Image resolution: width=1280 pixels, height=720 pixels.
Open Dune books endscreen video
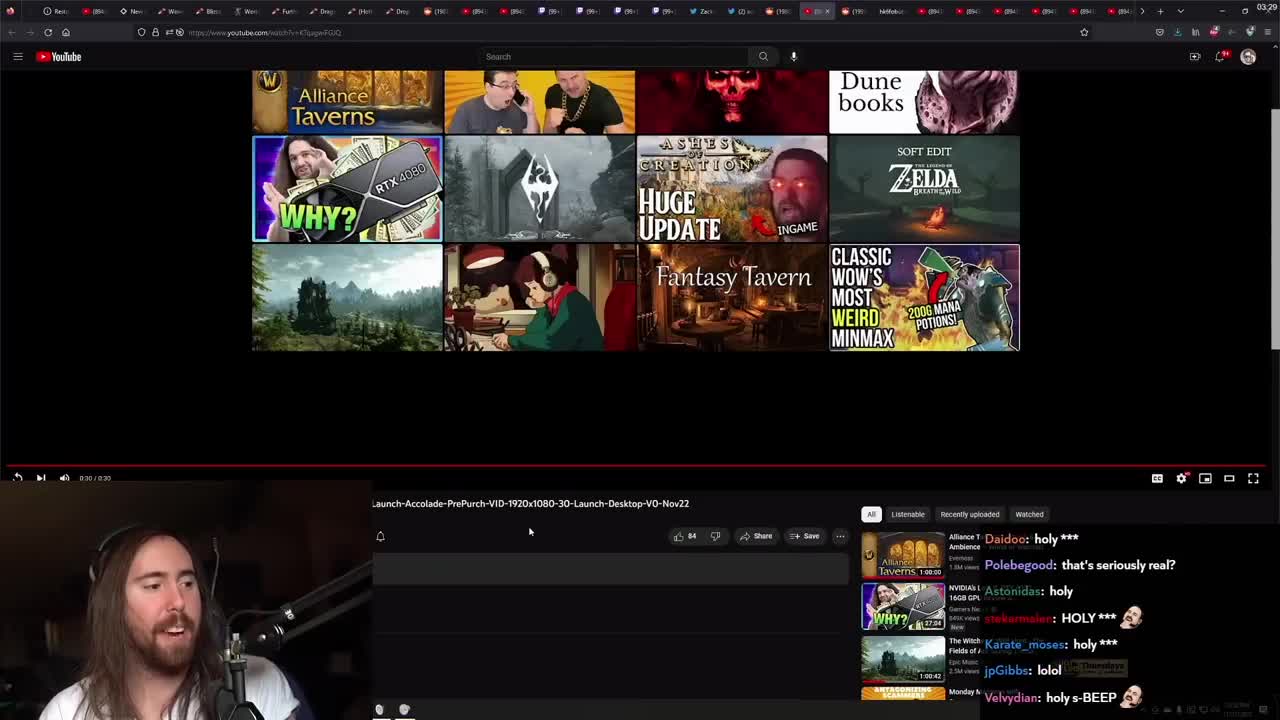[x=924, y=101]
